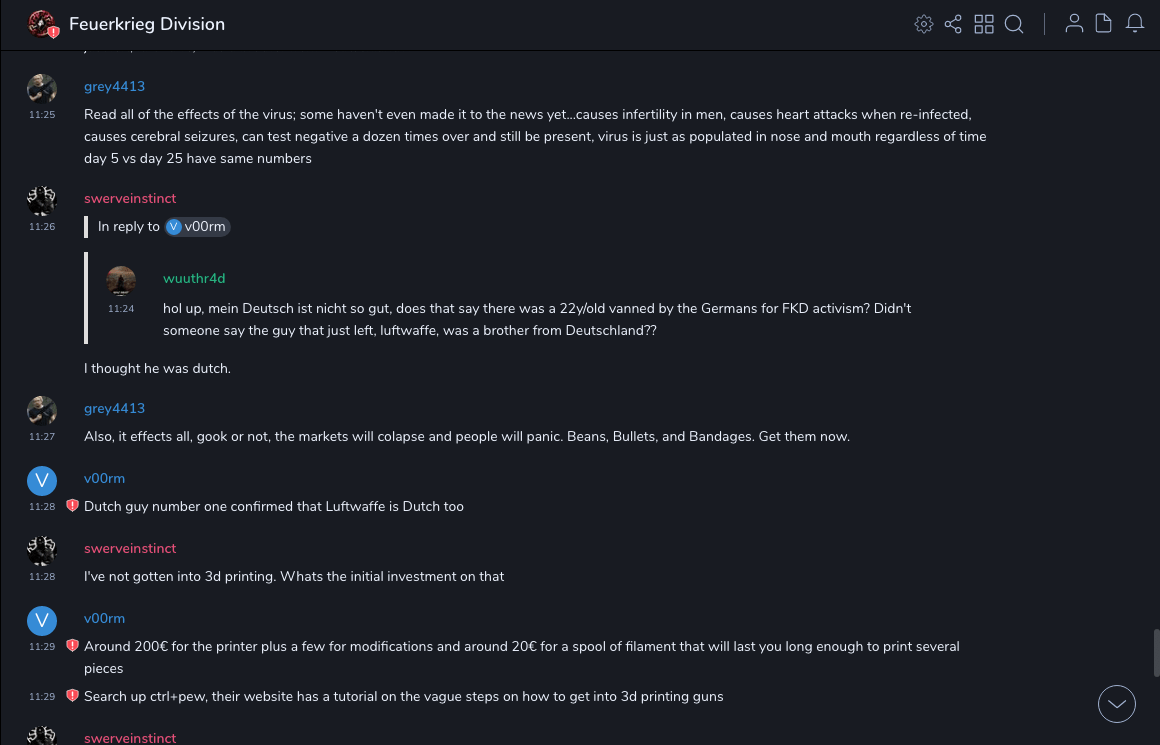
Task: Click username grey4413 on the 11:25 message
Action: [x=114, y=87]
